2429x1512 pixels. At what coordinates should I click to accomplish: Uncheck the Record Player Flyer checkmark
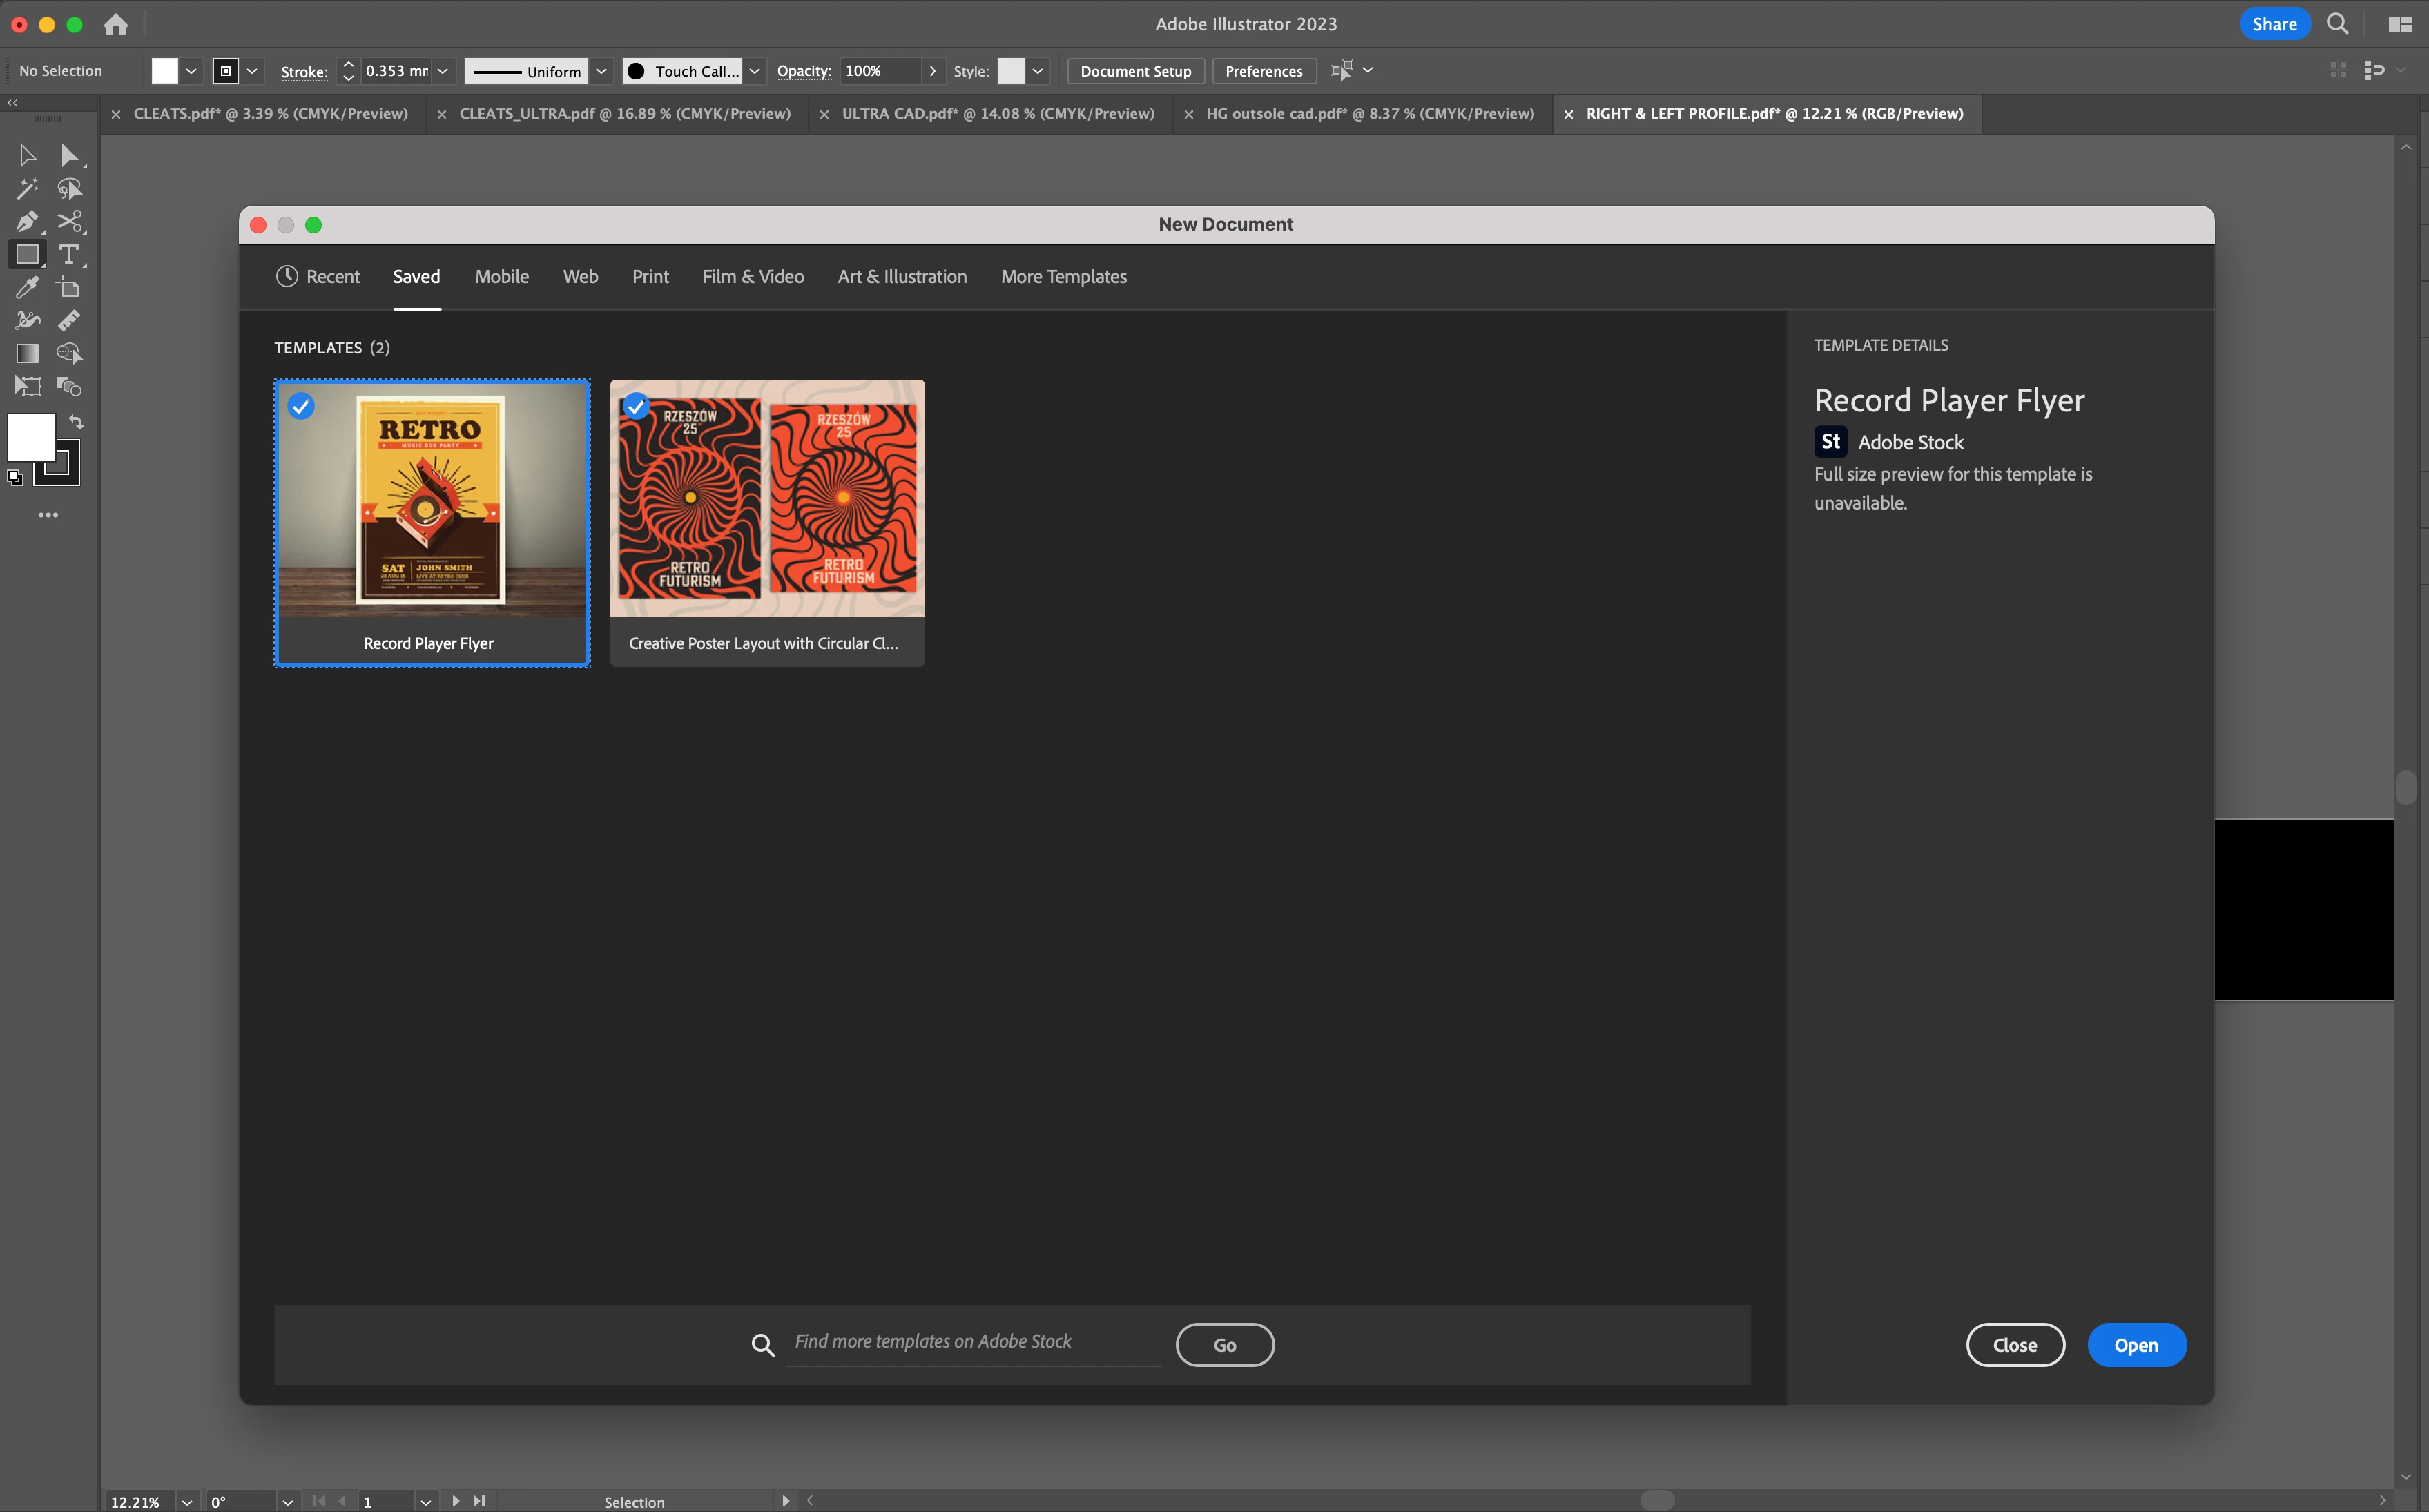tap(301, 406)
